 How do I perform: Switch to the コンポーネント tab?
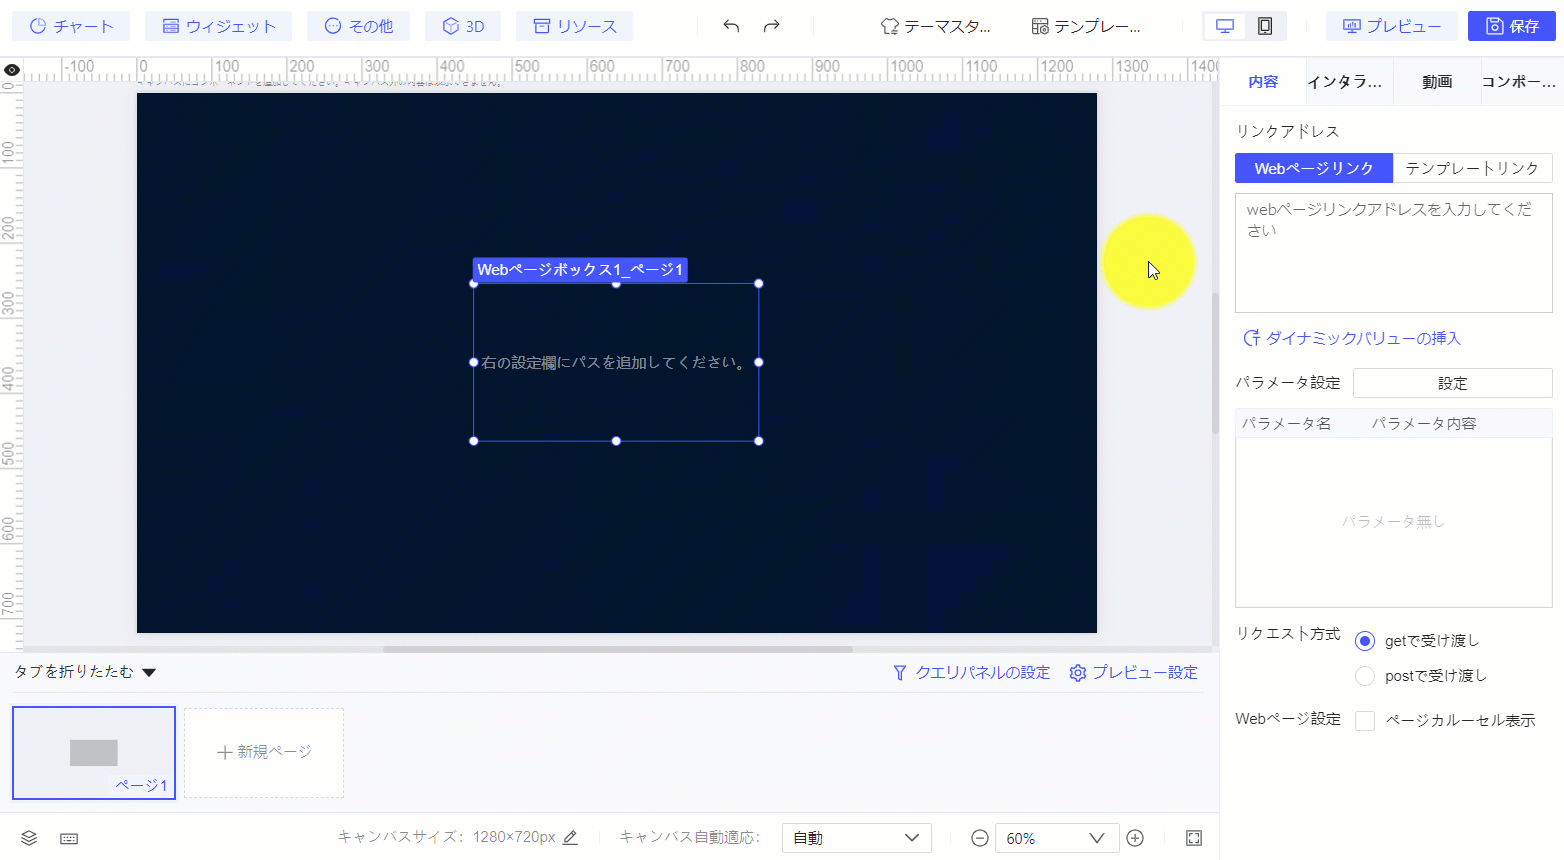pos(1519,82)
